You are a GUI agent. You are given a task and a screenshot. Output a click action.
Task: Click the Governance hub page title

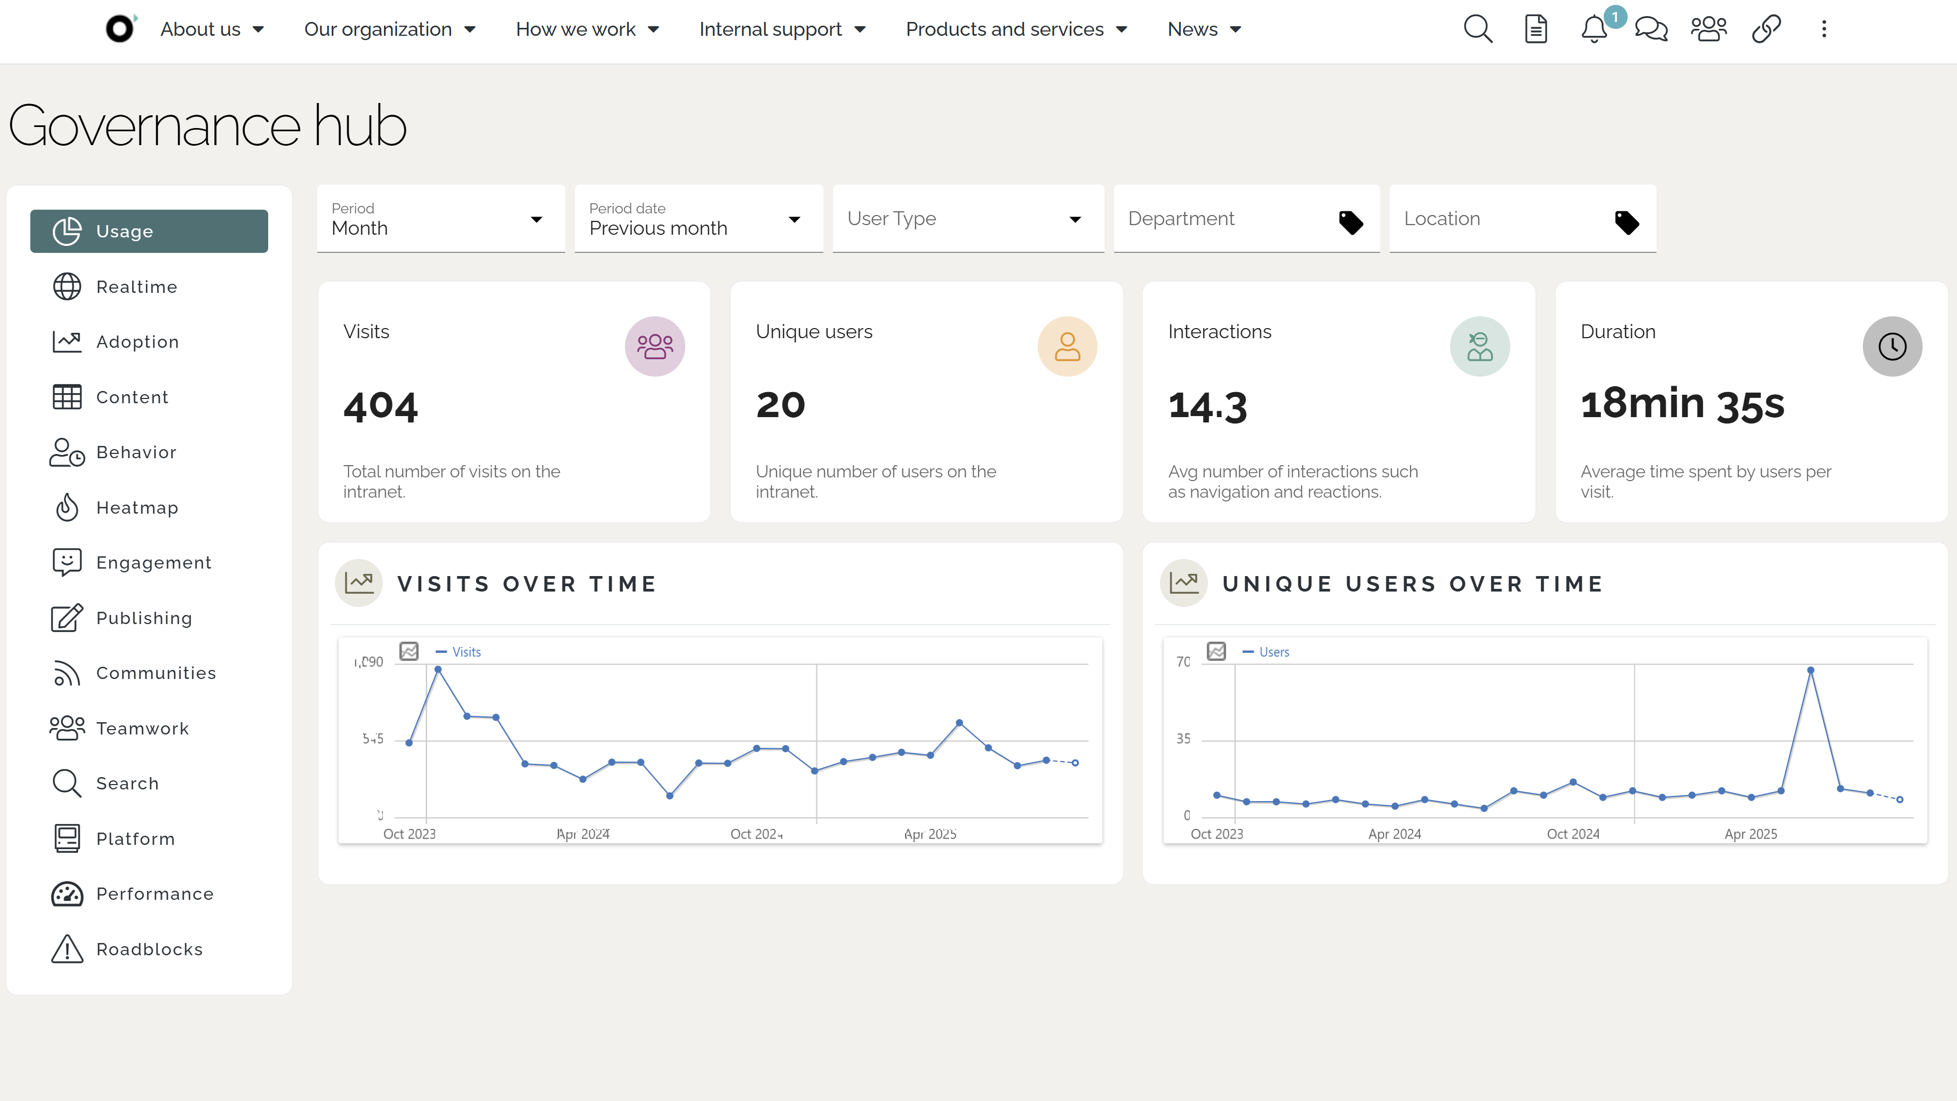coord(207,126)
